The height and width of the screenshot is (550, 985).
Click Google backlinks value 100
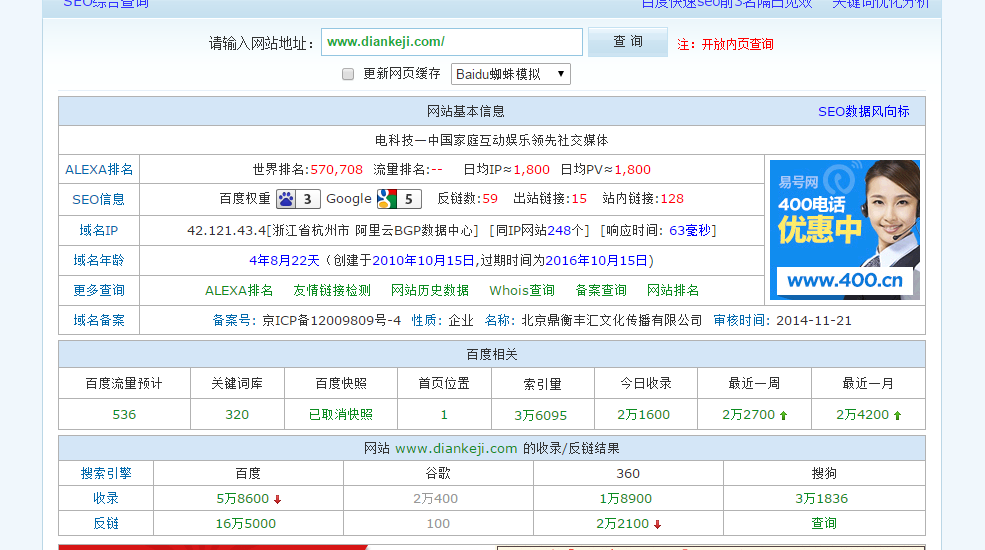(438, 524)
